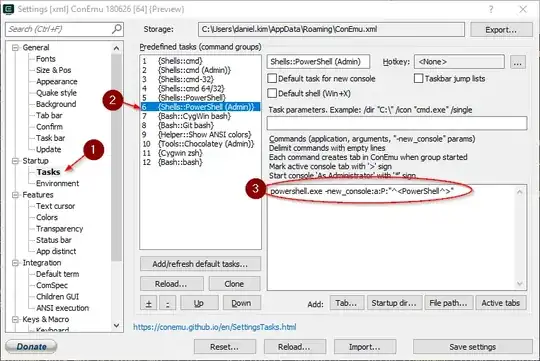Select task {Shells::cmd 64/32}
Viewport: 540px width, 361px height.
[x=200, y=89]
